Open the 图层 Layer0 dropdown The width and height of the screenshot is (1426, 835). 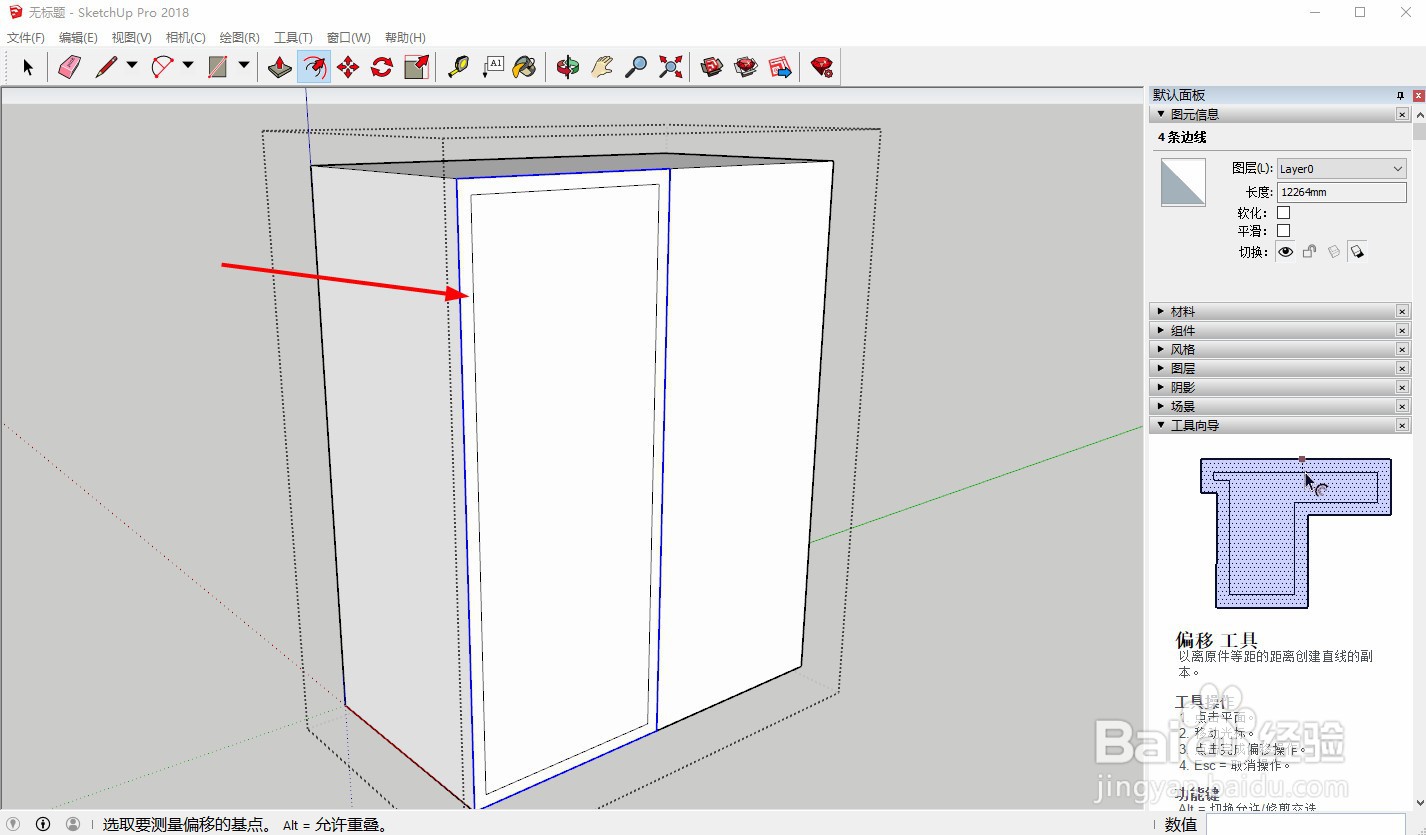[x=1342, y=169]
